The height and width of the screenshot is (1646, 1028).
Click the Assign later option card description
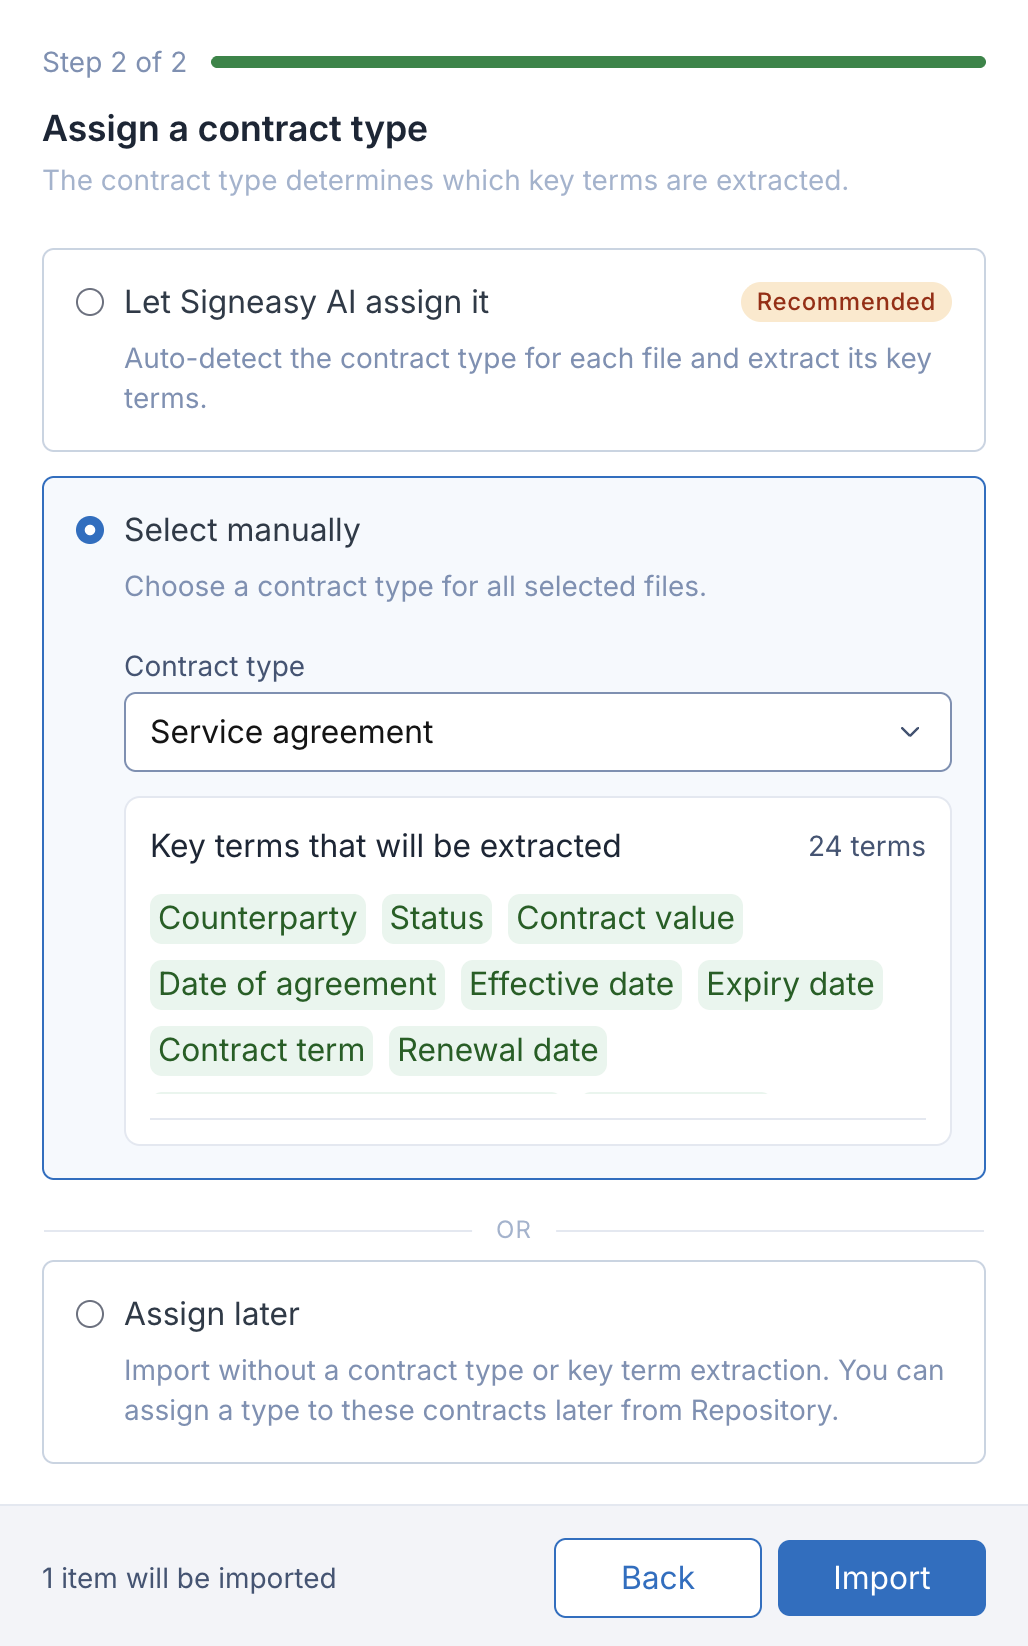click(534, 1390)
